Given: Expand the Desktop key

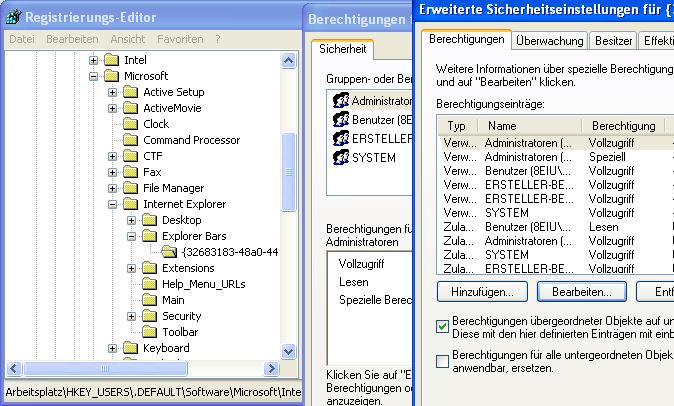Looking at the screenshot, I should [132, 220].
